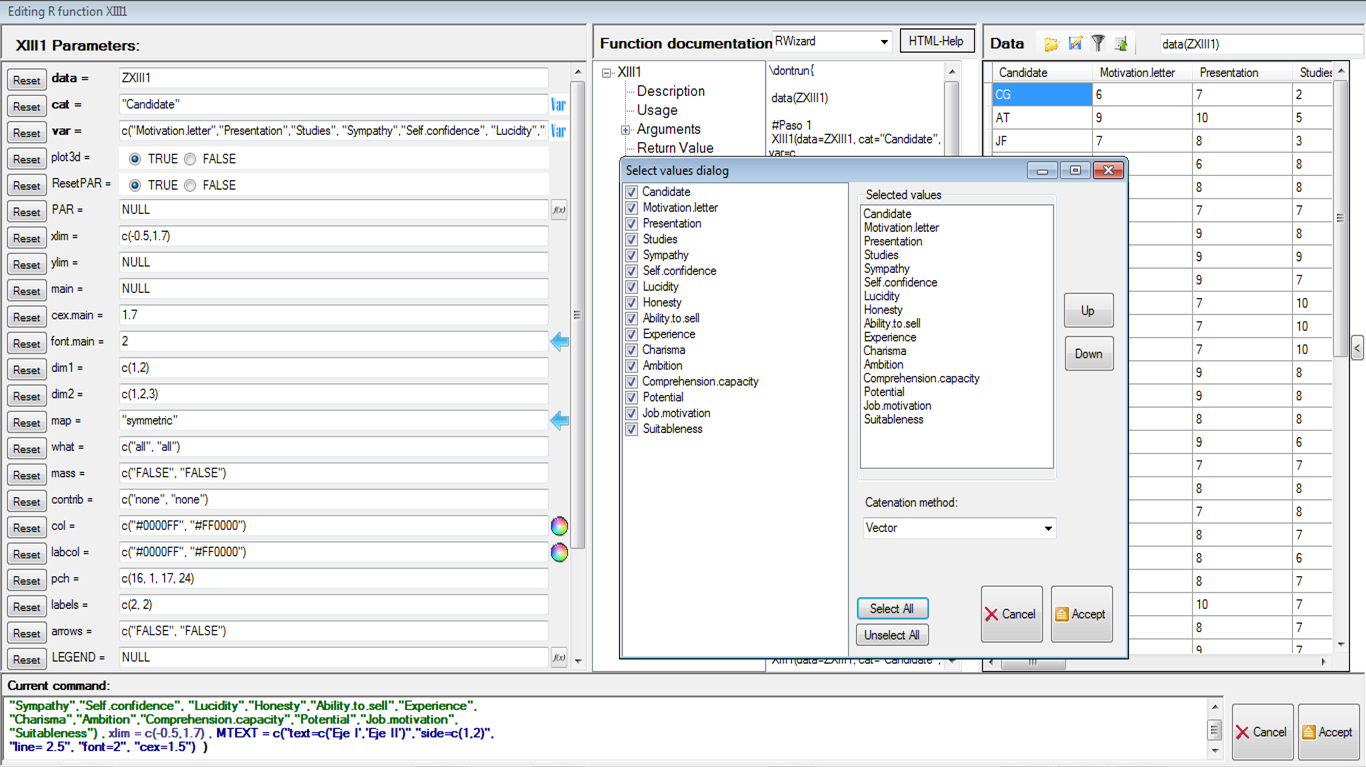Select Return Value in documentation tree
This screenshot has height=767, width=1366.
pyautogui.click(x=675, y=148)
